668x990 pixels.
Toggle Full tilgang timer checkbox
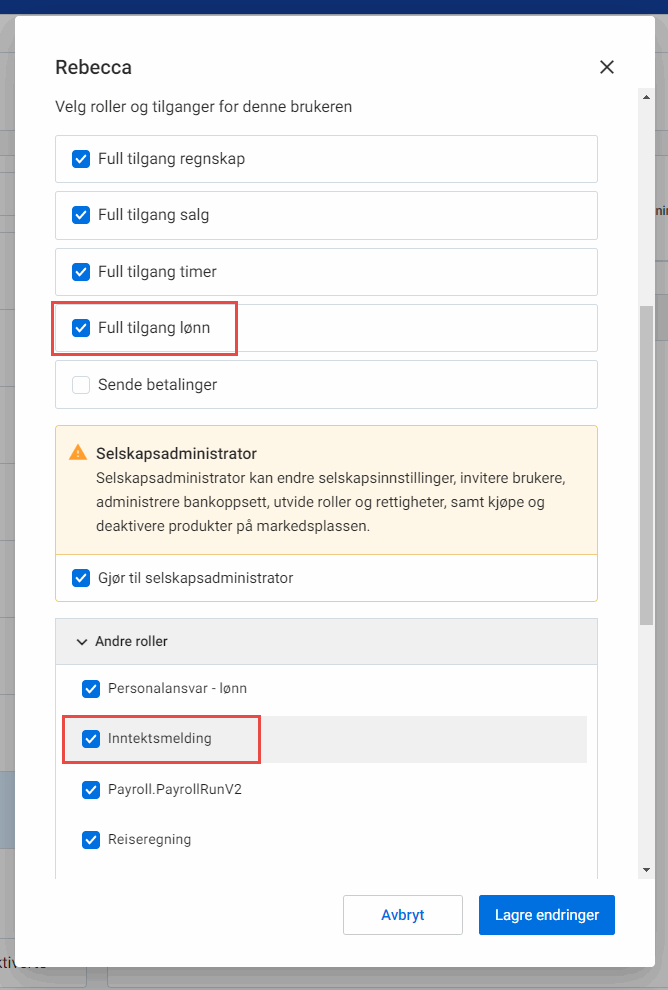(81, 272)
